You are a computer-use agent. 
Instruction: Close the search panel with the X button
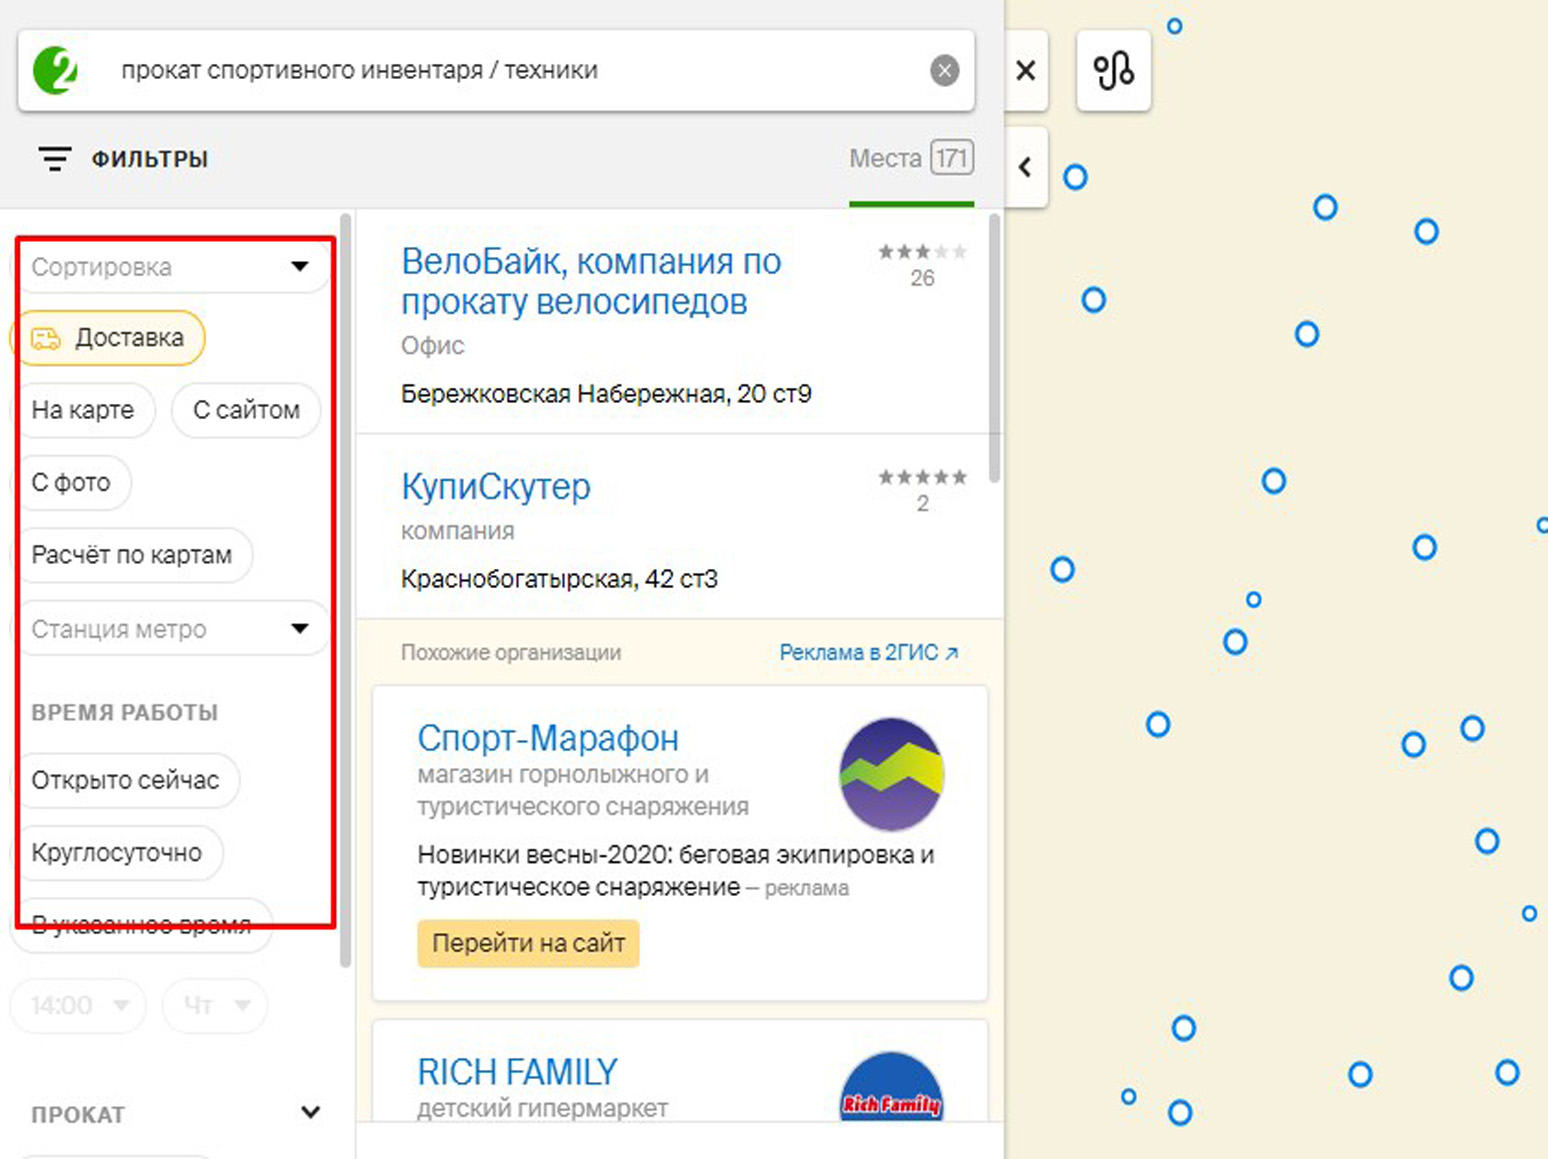click(x=1025, y=71)
